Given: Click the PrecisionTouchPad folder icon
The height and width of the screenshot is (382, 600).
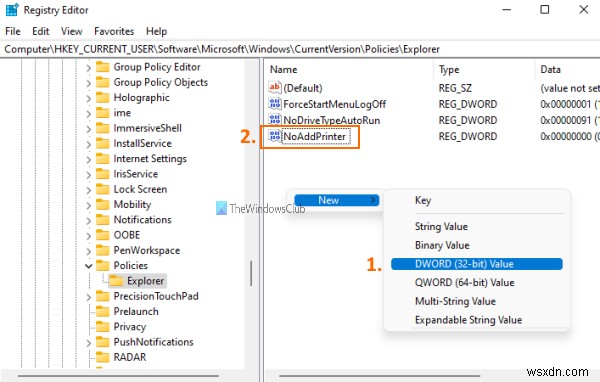Looking at the screenshot, I should pyautogui.click(x=103, y=296).
